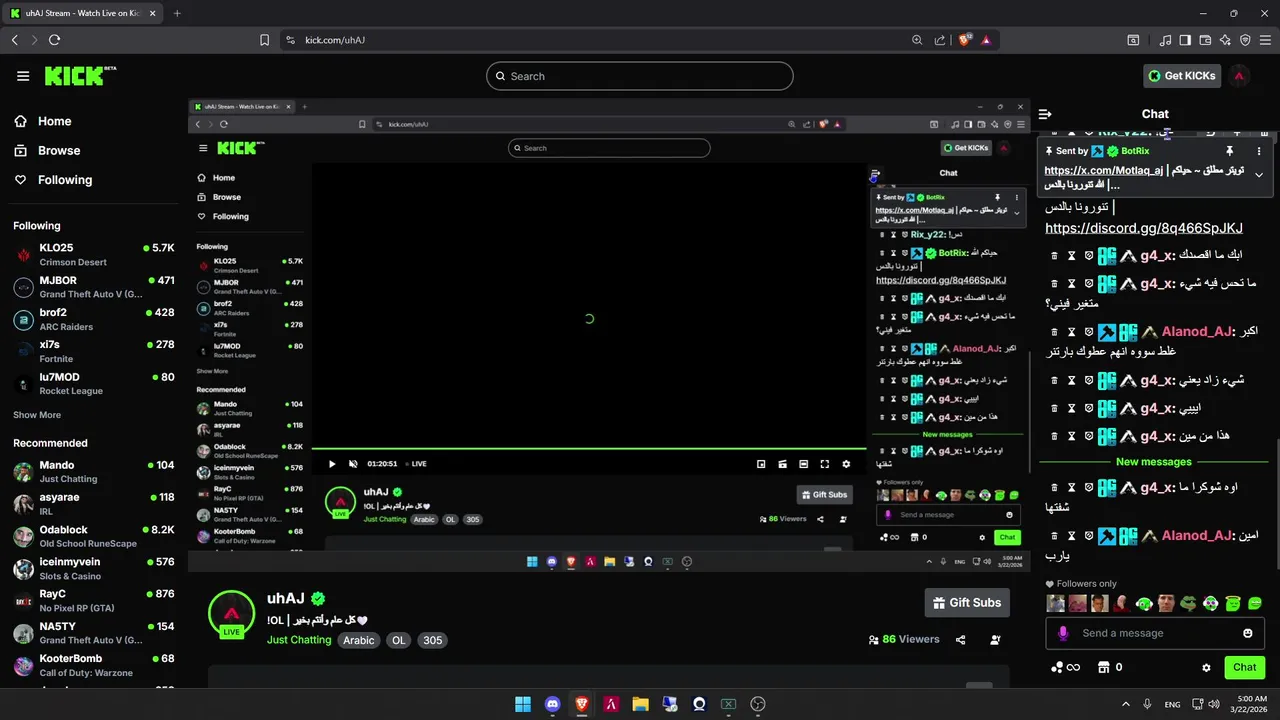
Task: Open Brave VPN shield icon
Action: pyautogui.click(x=1245, y=40)
